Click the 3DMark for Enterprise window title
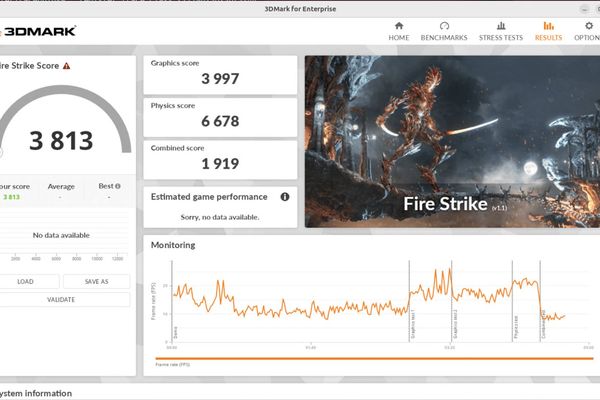This screenshot has height=400, width=600. [x=300, y=9]
